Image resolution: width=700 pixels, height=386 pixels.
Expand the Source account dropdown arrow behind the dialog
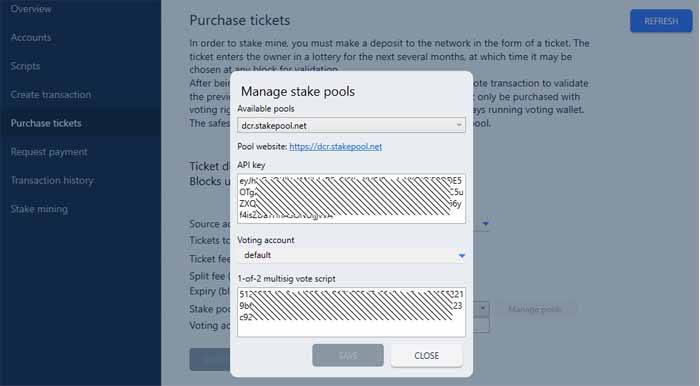[x=485, y=223]
